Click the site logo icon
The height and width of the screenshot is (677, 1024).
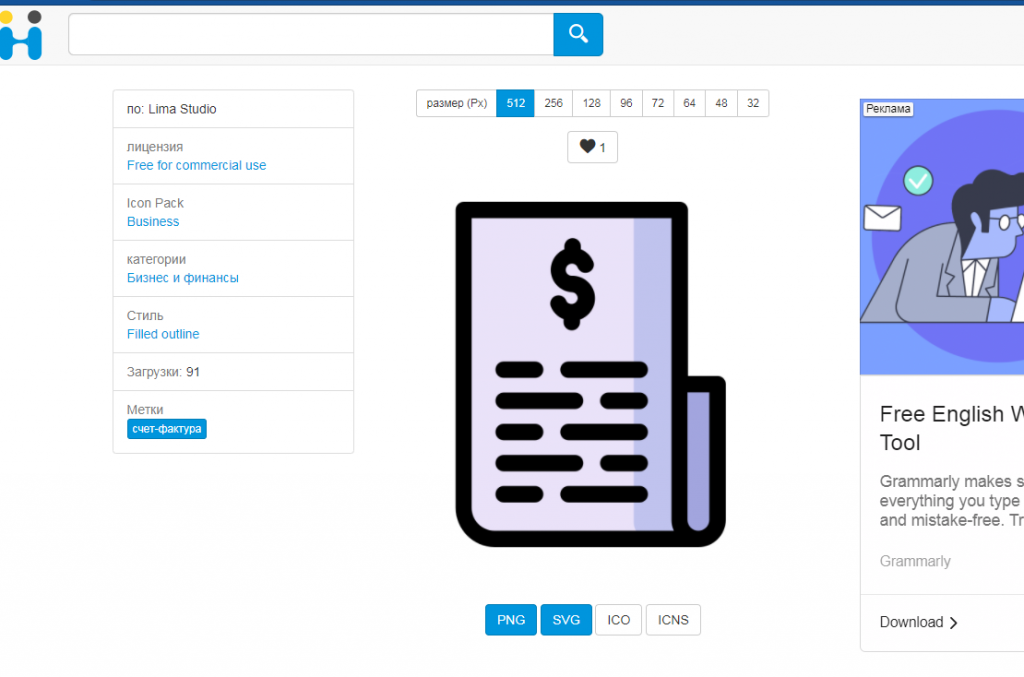tap(21, 36)
